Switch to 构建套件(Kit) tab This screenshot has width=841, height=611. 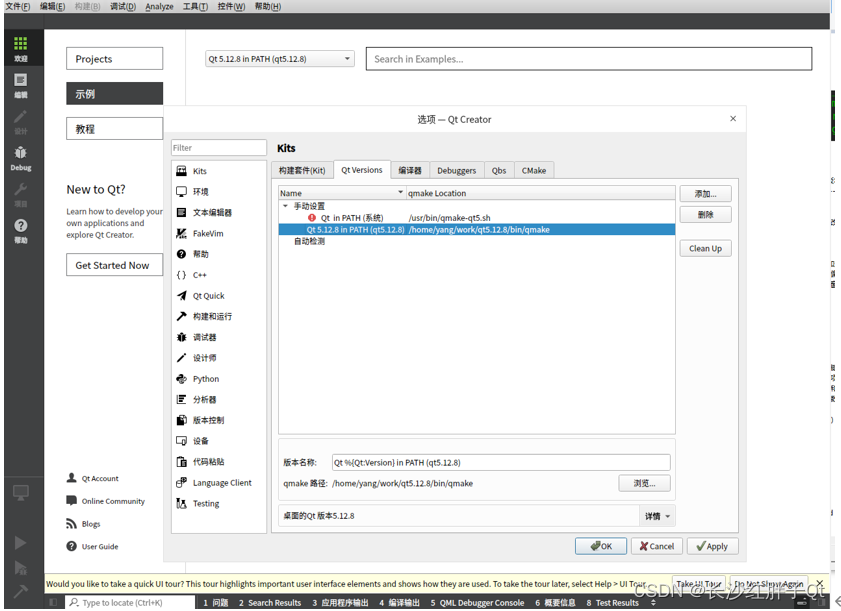(302, 171)
